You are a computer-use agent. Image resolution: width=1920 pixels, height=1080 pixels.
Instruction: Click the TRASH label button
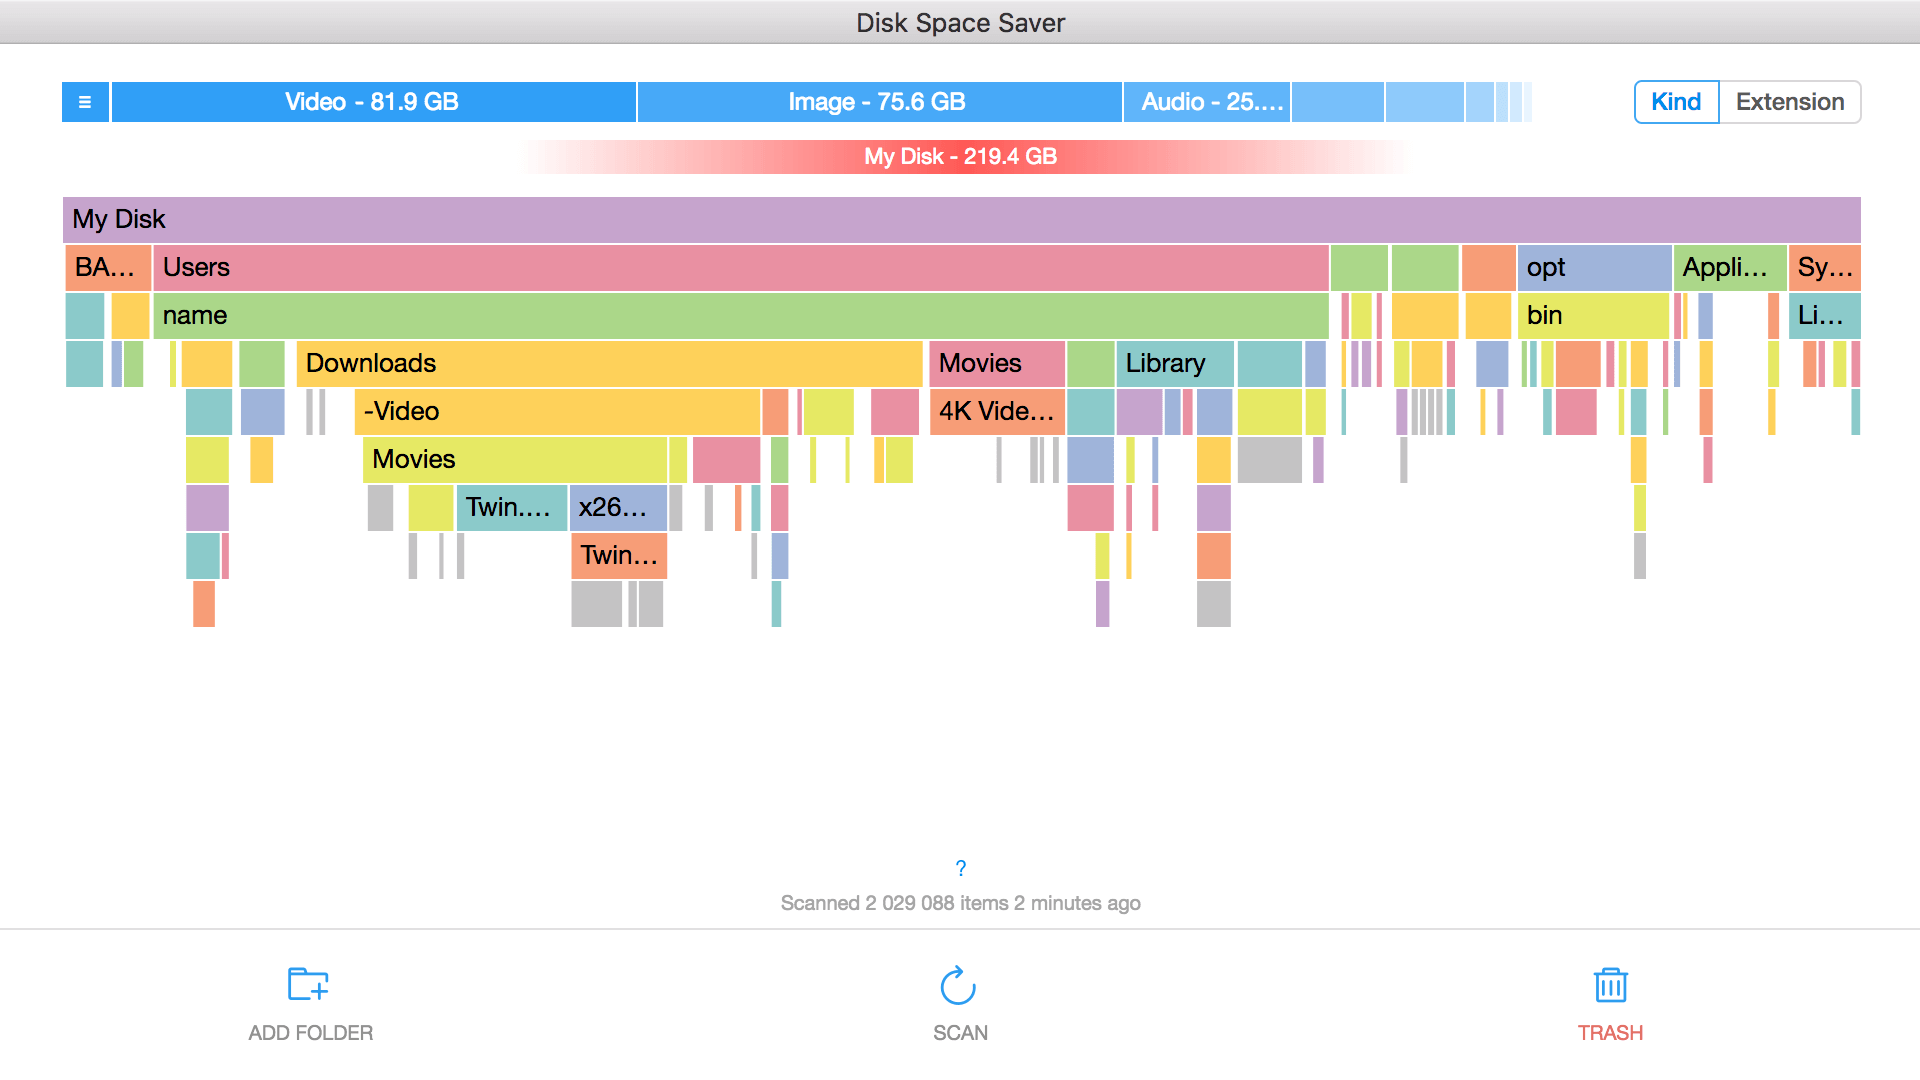point(1610,1033)
